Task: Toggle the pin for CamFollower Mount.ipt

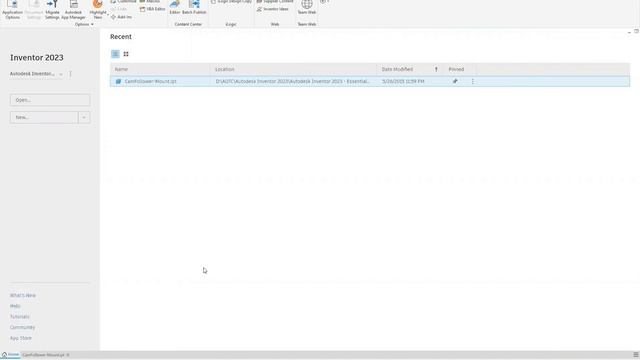Action: coord(455,81)
